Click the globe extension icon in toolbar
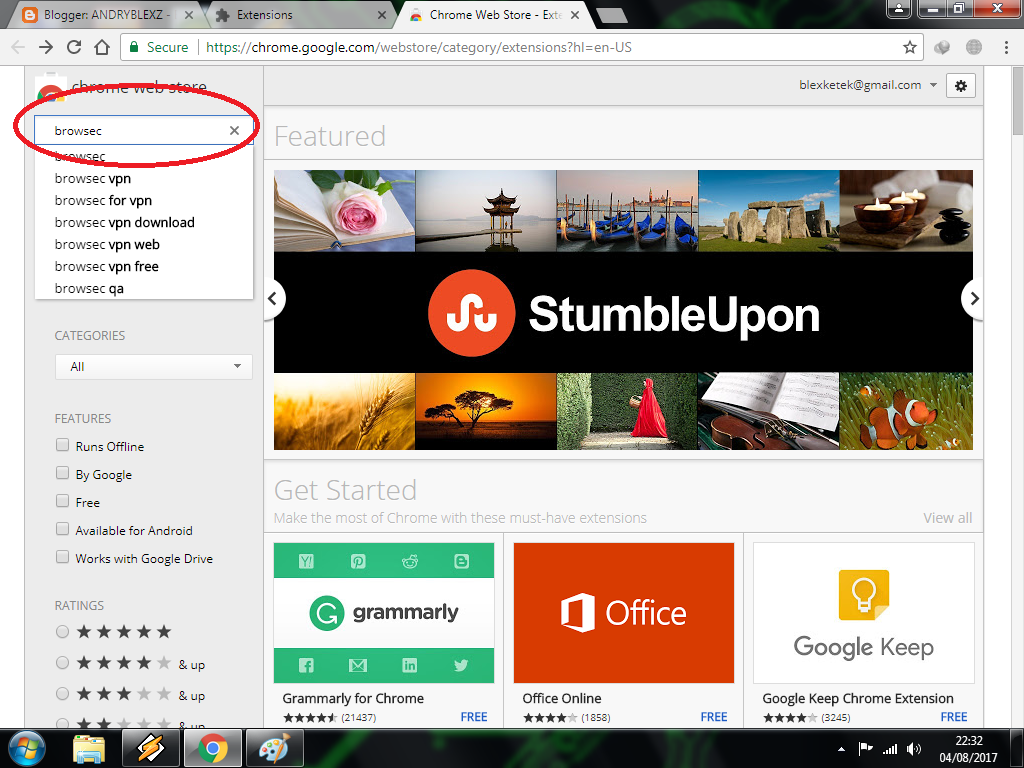Screen dimensions: 1024x768 click(973, 47)
